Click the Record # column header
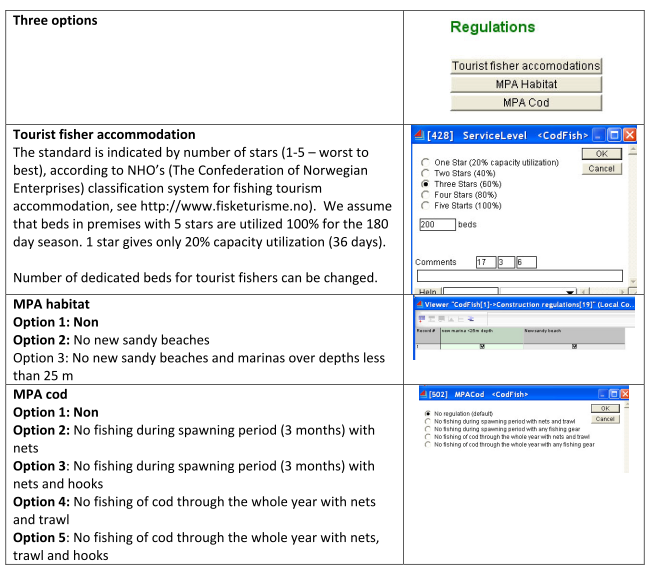This screenshot has height=567, width=657. tap(427, 335)
